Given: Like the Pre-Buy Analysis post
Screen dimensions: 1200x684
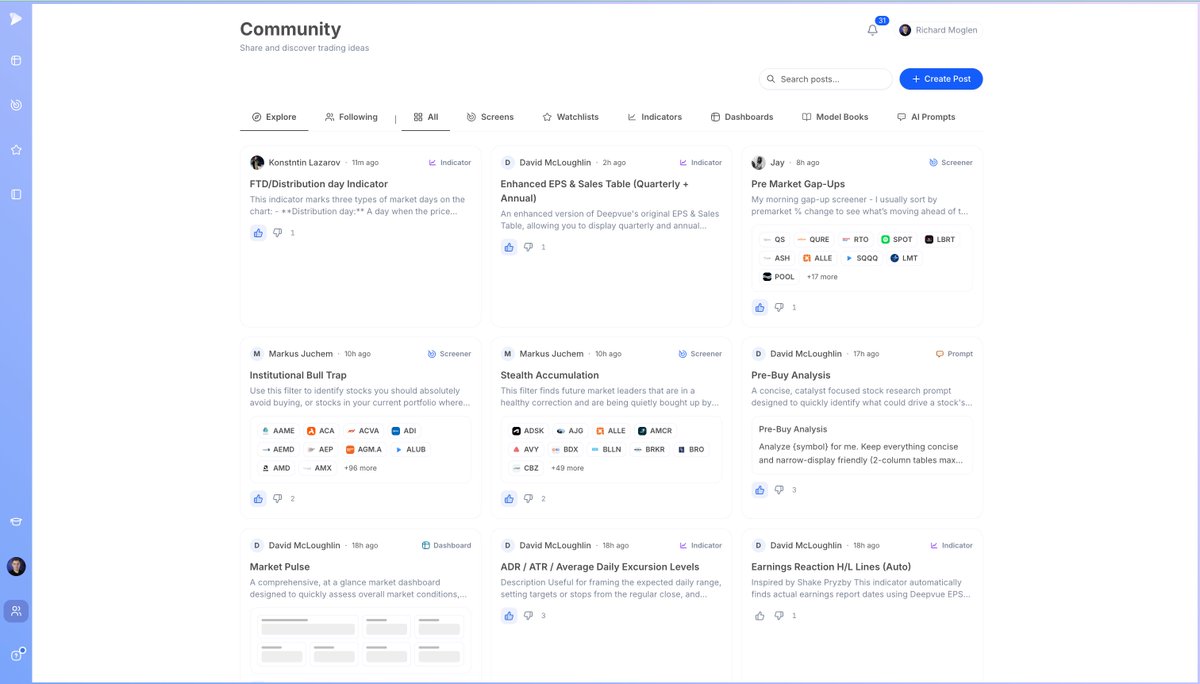Looking at the screenshot, I should click(760, 490).
